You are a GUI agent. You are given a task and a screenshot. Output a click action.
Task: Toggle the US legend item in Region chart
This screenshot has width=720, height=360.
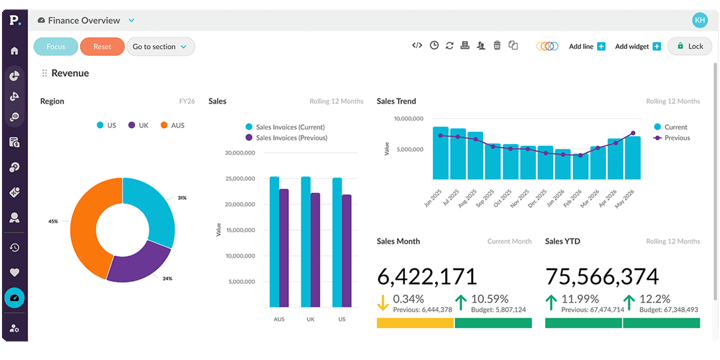point(106,125)
